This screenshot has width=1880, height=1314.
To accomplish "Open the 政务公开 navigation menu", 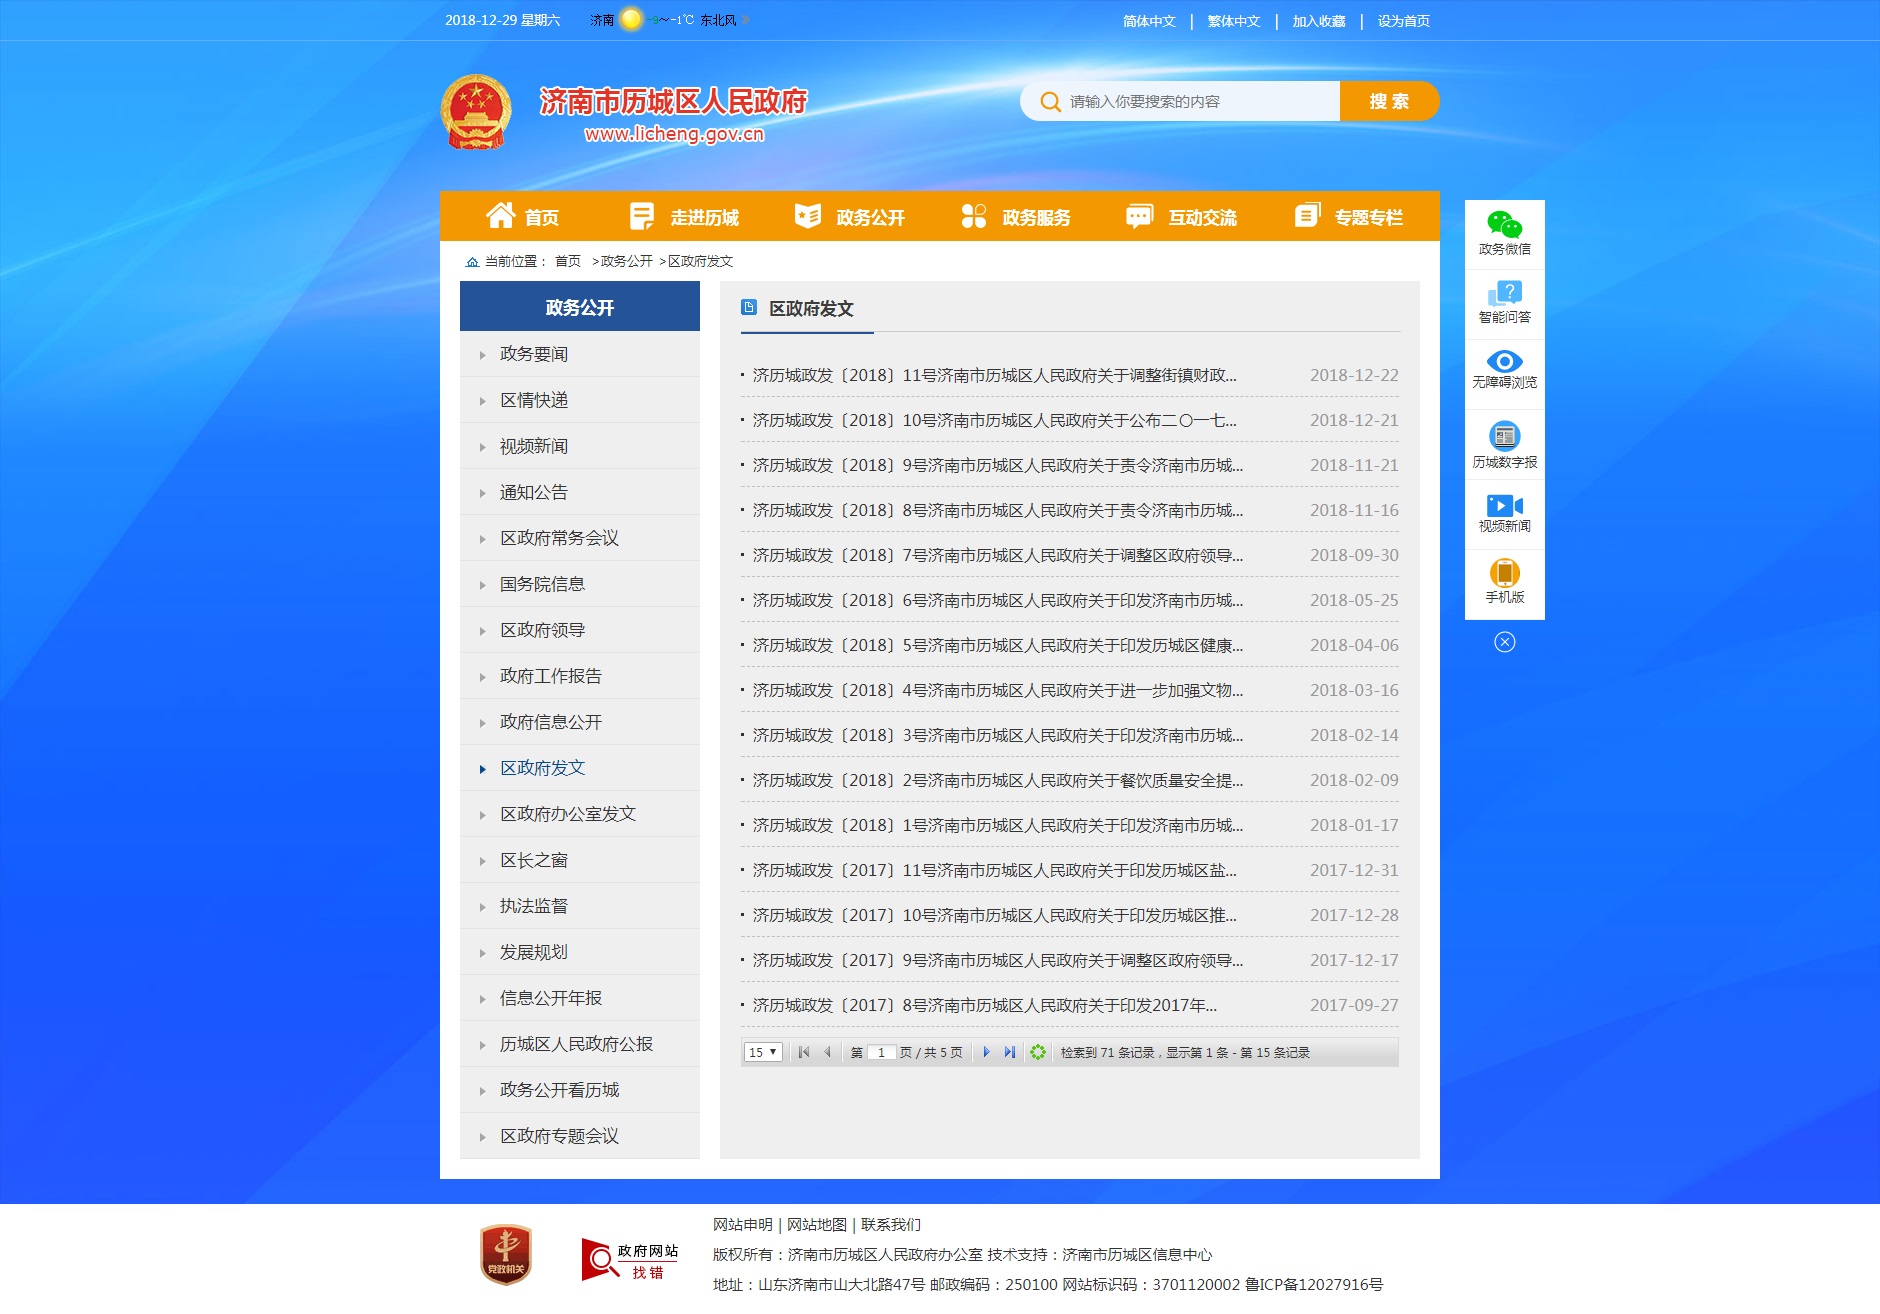I will coord(850,216).
